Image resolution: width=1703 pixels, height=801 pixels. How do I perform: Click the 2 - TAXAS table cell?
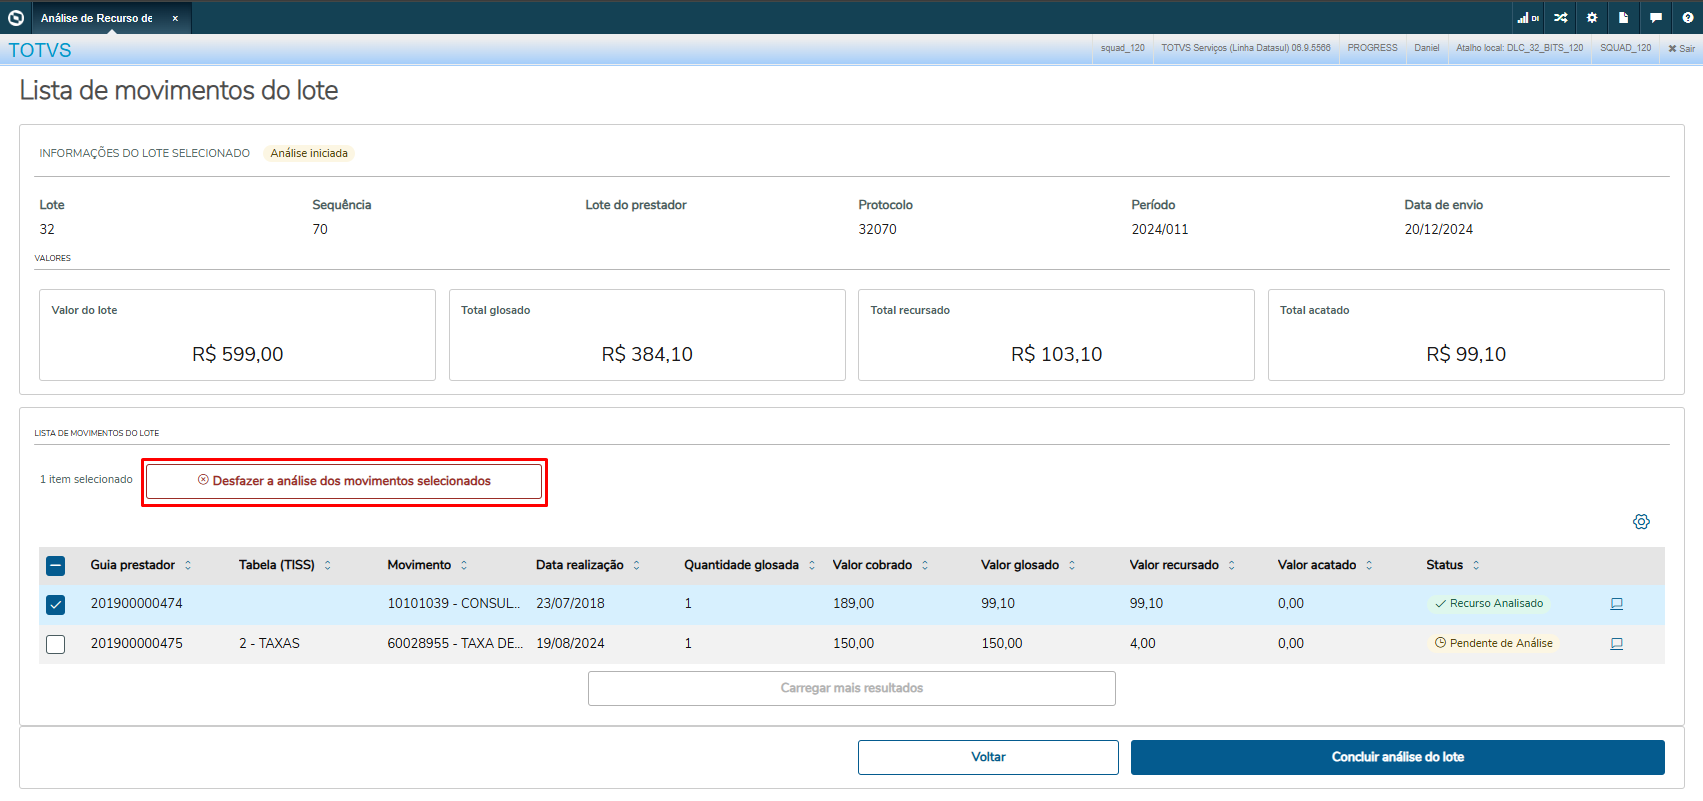(x=269, y=644)
